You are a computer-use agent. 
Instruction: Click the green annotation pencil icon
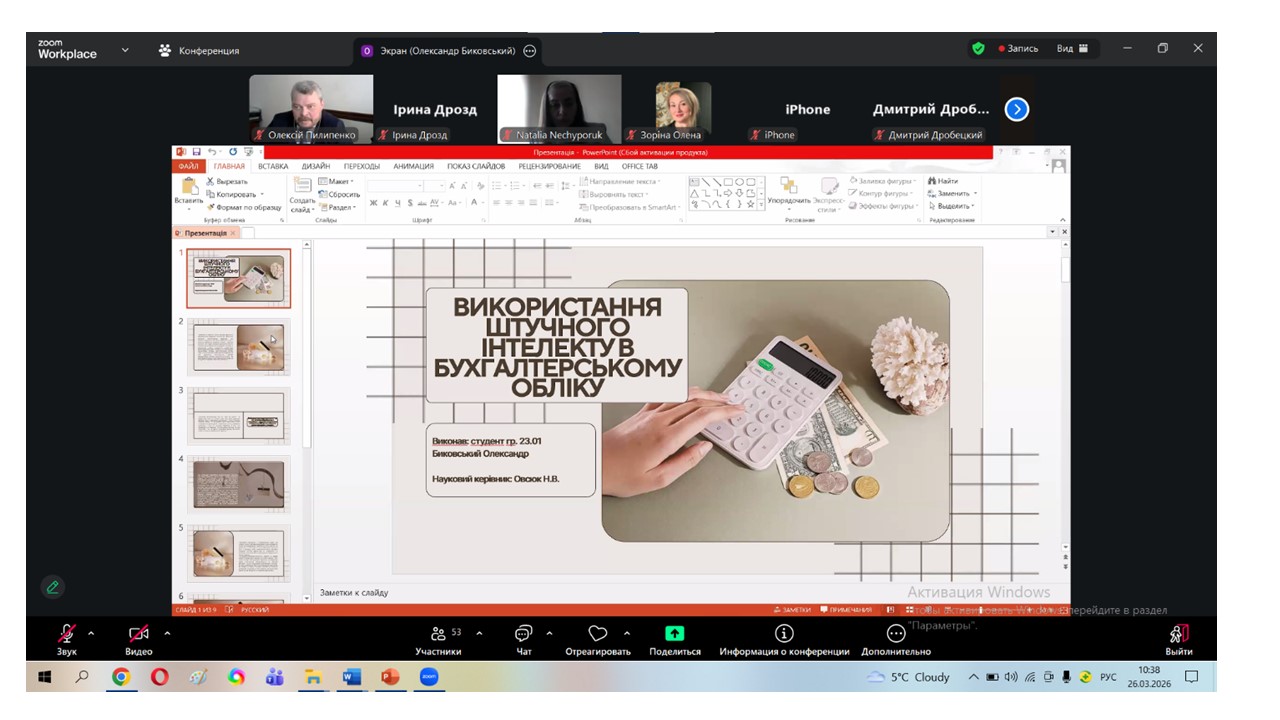point(53,587)
